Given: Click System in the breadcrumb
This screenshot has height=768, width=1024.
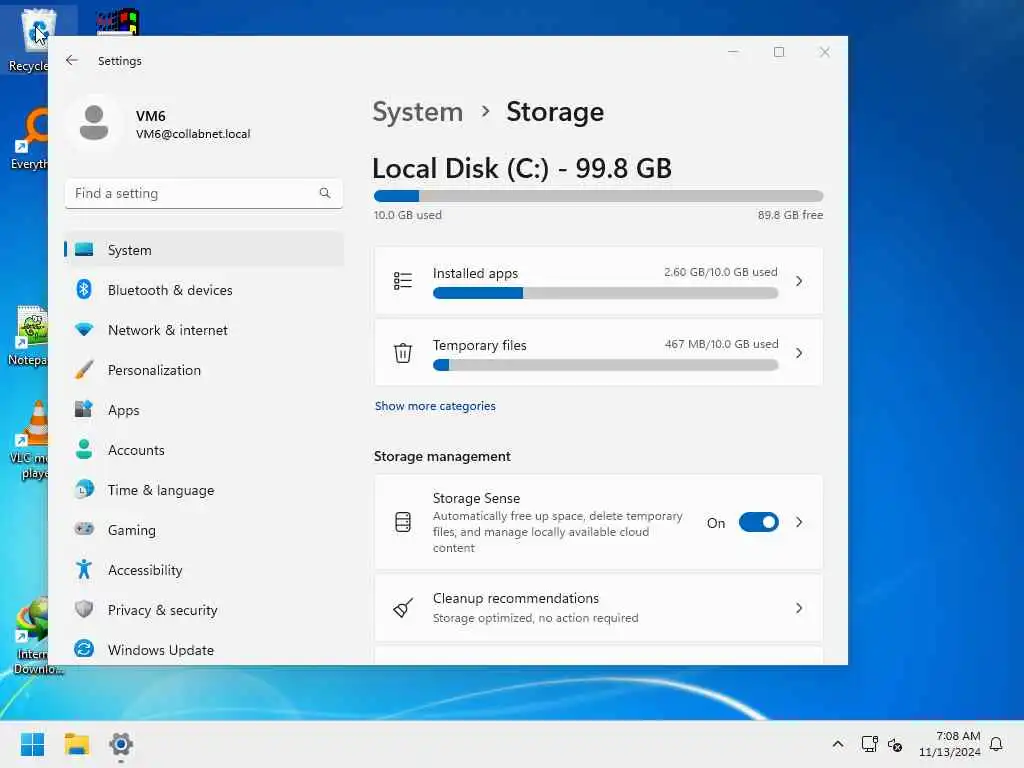Looking at the screenshot, I should pyautogui.click(x=417, y=112).
